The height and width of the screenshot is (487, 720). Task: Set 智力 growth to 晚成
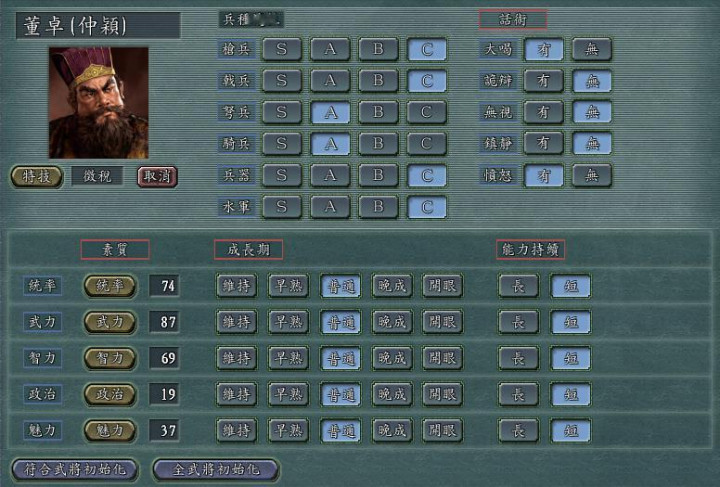tap(392, 358)
